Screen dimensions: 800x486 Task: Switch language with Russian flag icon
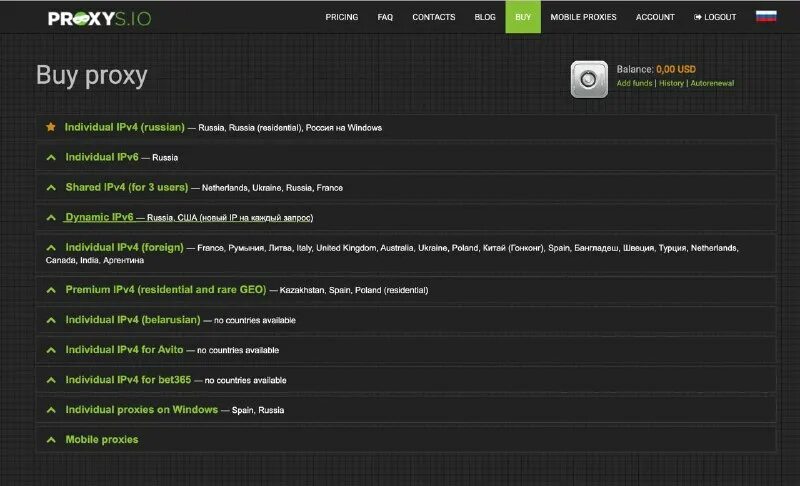coord(766,17)
